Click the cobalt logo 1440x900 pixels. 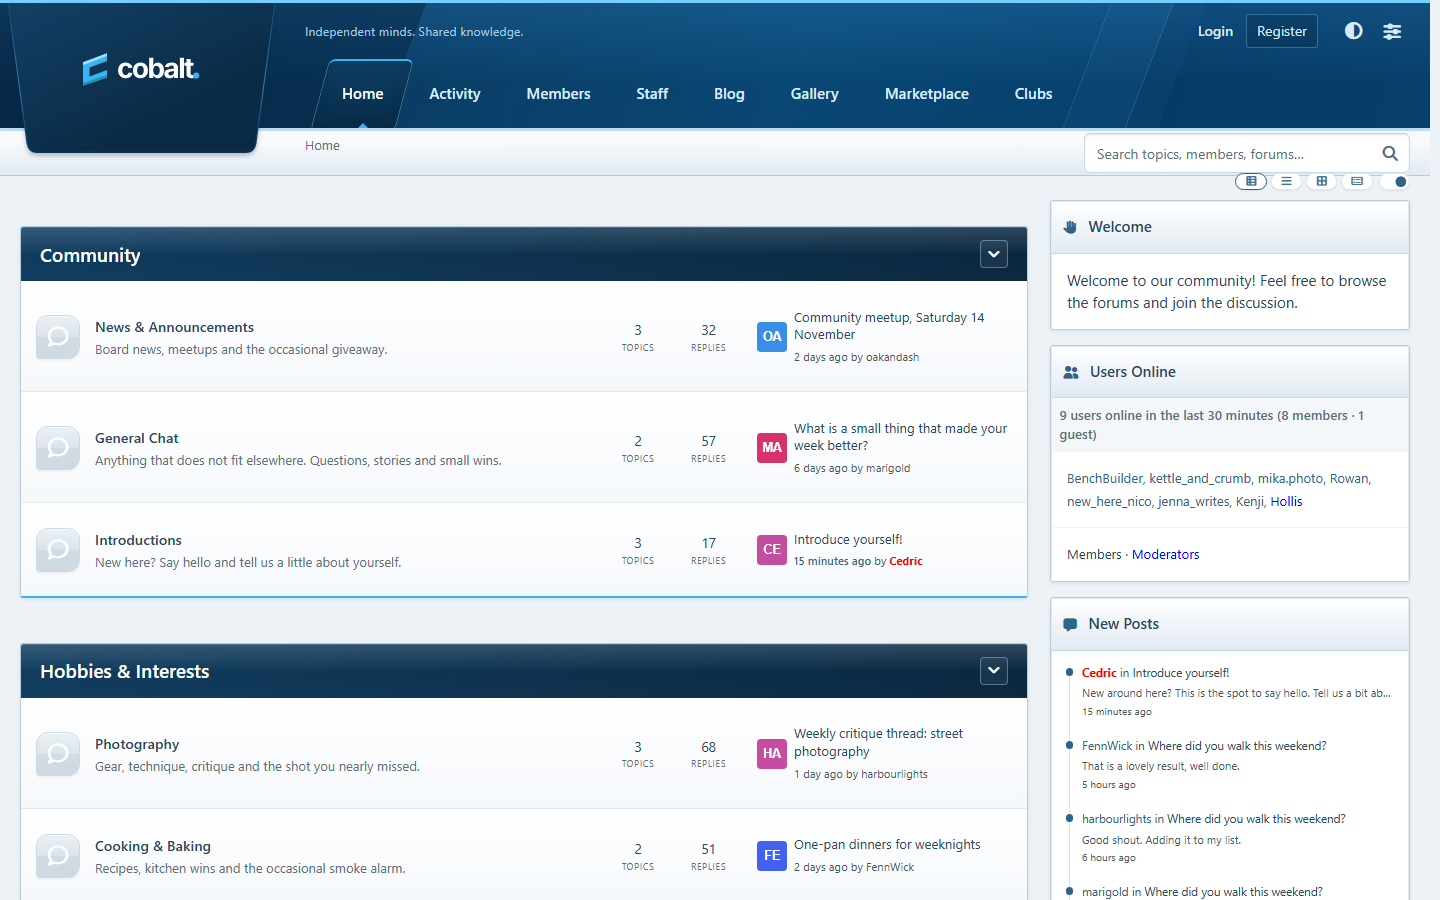click(x=141, y=69)
